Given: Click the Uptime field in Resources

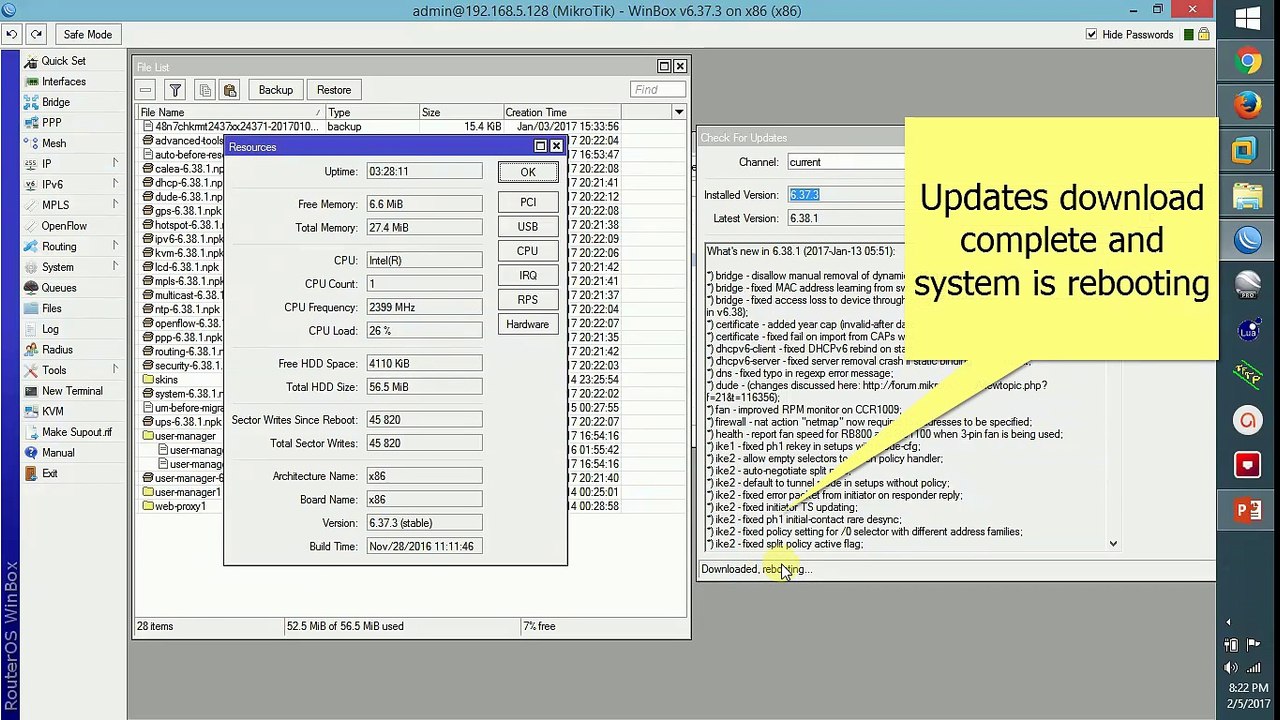Looking at the screenshot, I should click(424, 172).
